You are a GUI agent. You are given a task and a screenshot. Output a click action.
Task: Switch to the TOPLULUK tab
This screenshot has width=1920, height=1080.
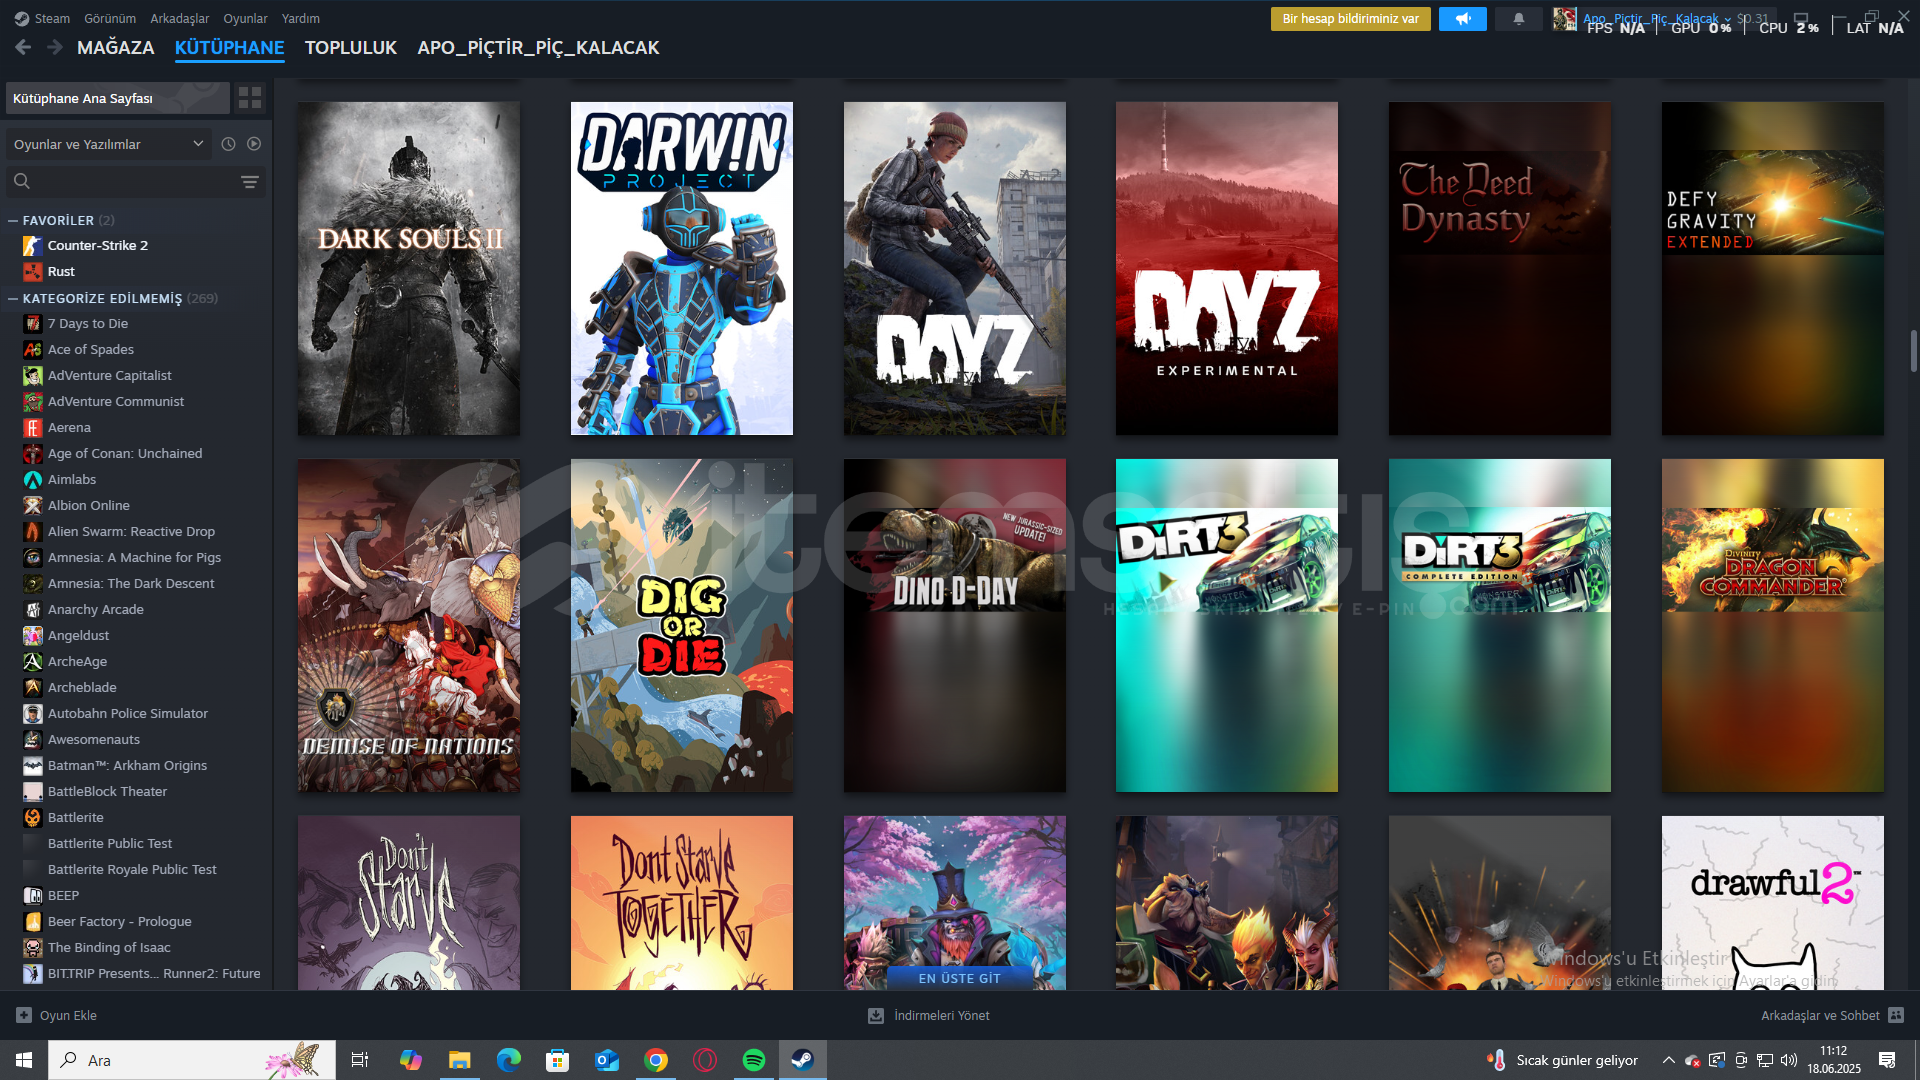[x=351, y=47]
